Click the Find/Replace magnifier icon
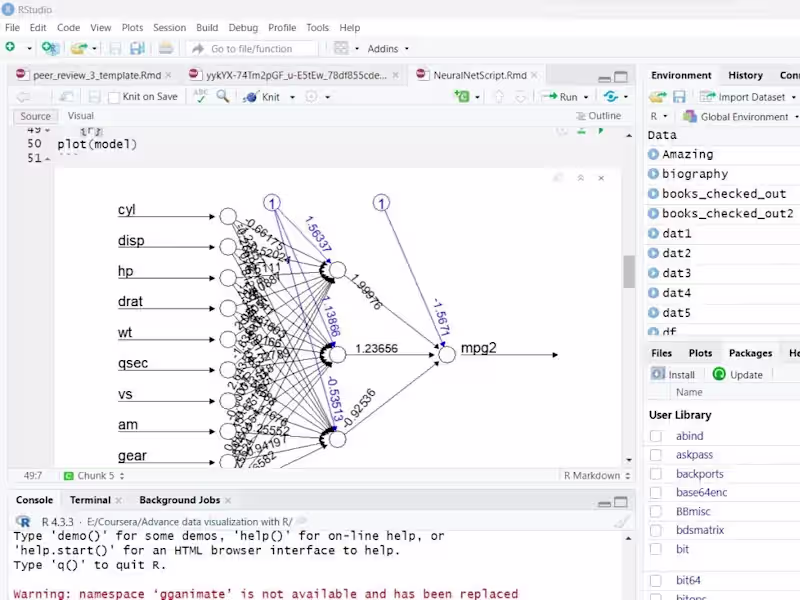800x600 pixels. [222, 96]
